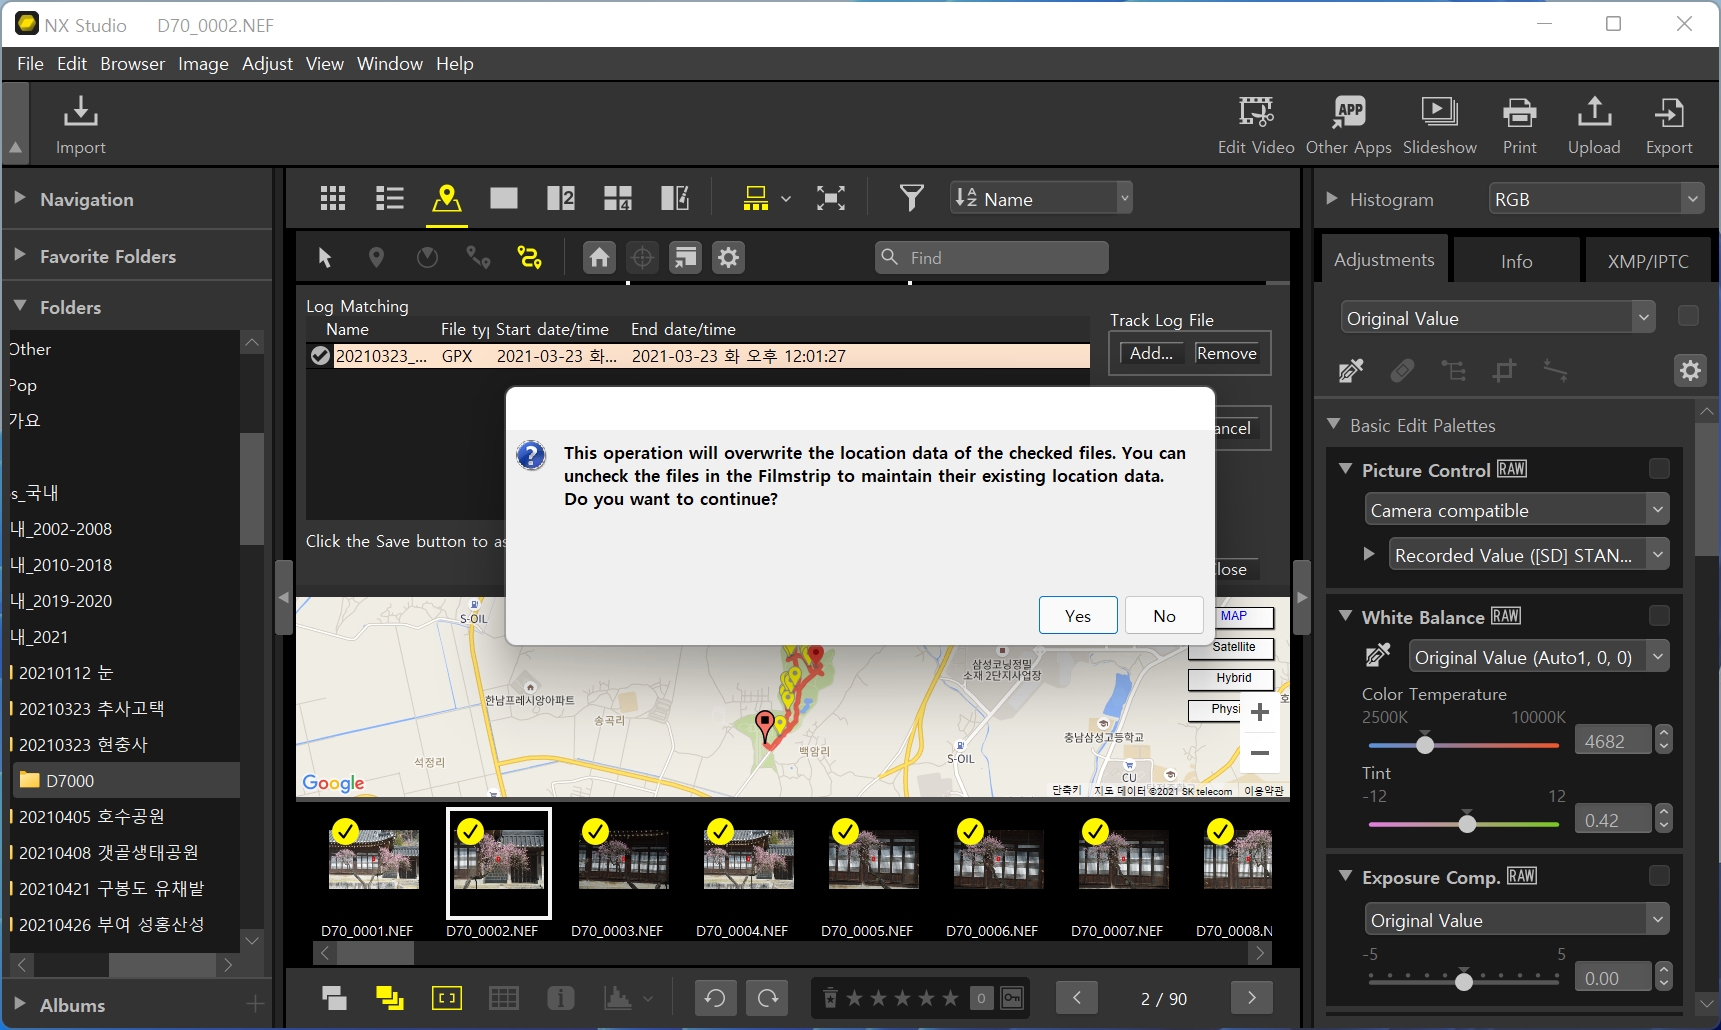Switch map to Satellite view
The image size is (1721, 1030).
click(1231, 648)
